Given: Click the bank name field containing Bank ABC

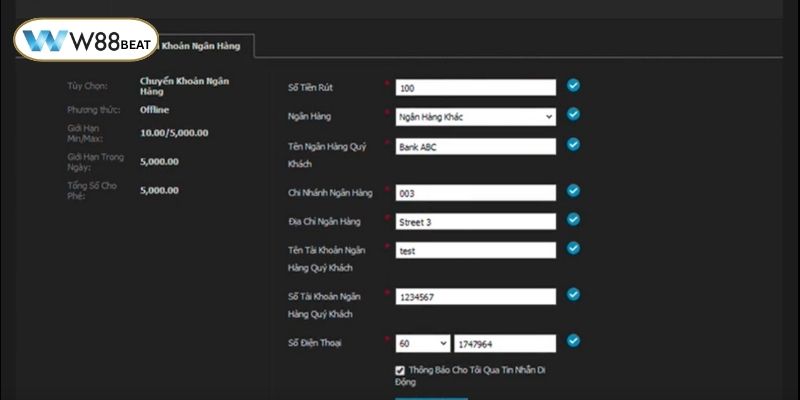Looking at the screenshot, I should click(475, 146).
